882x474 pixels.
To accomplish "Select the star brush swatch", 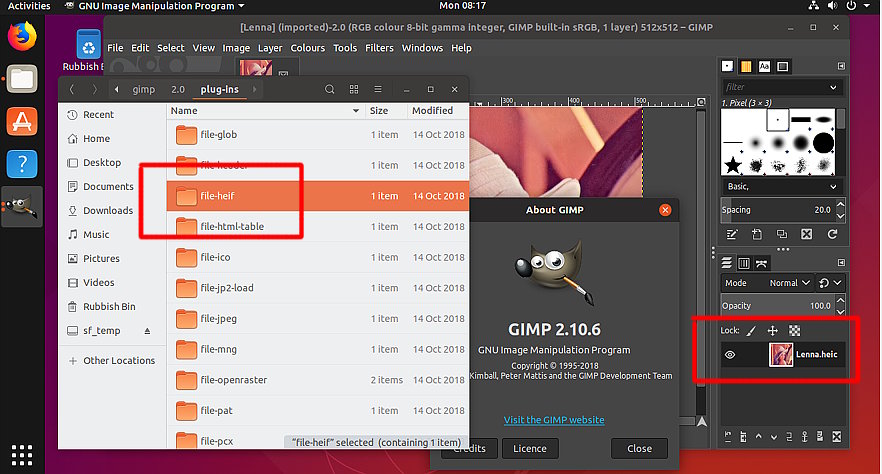I will click(732, 165).
